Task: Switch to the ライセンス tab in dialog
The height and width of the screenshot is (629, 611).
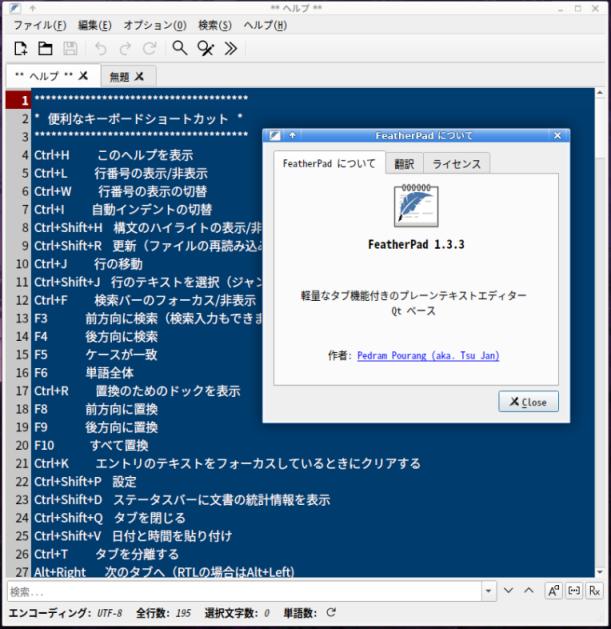Action: 457,164
